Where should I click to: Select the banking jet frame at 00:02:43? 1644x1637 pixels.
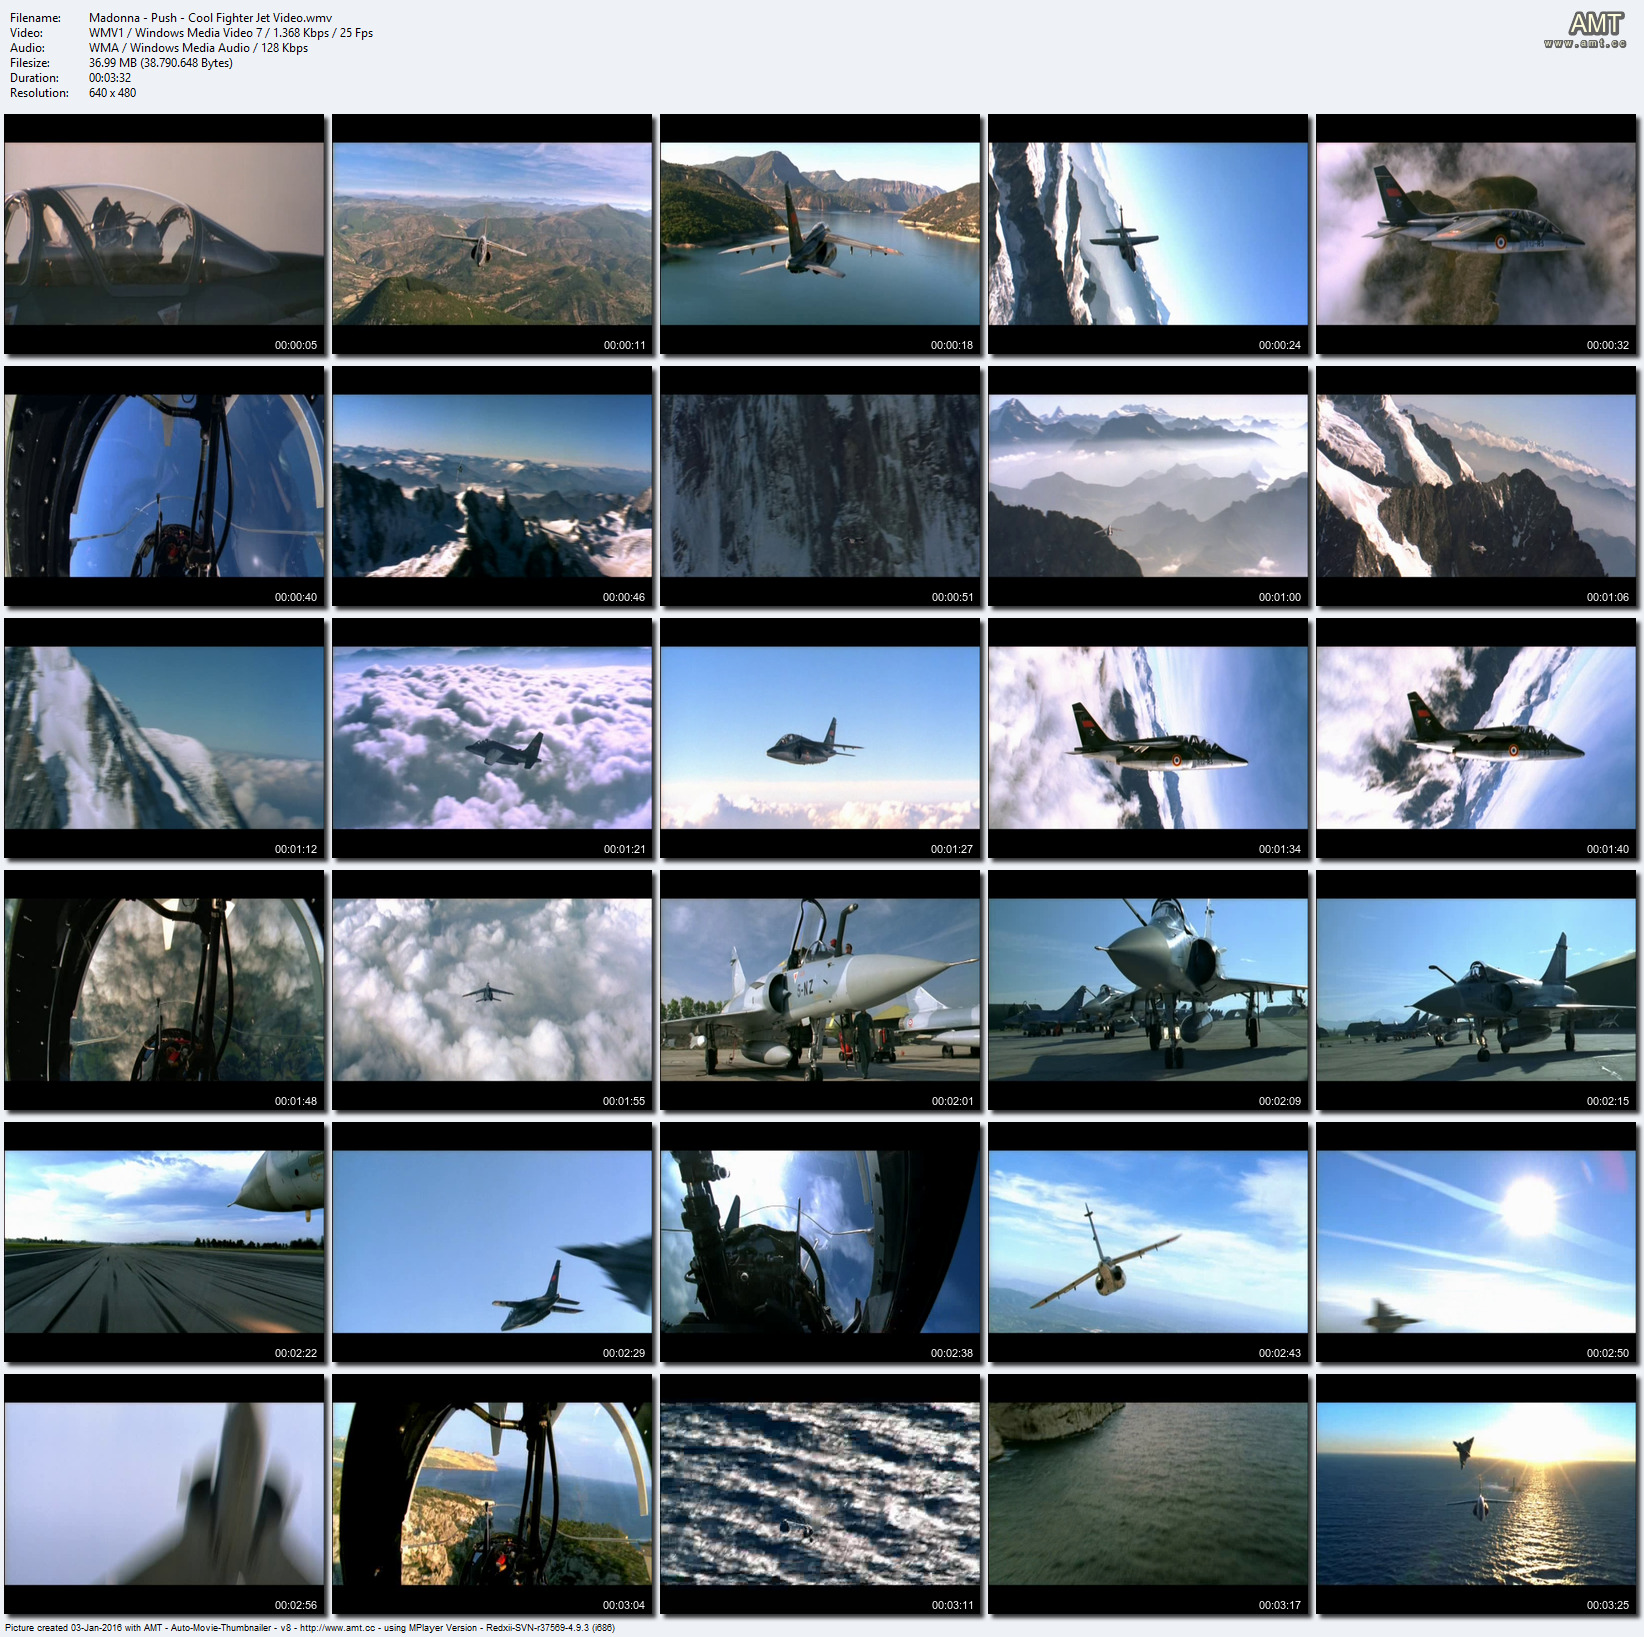pos(1148,1242)
